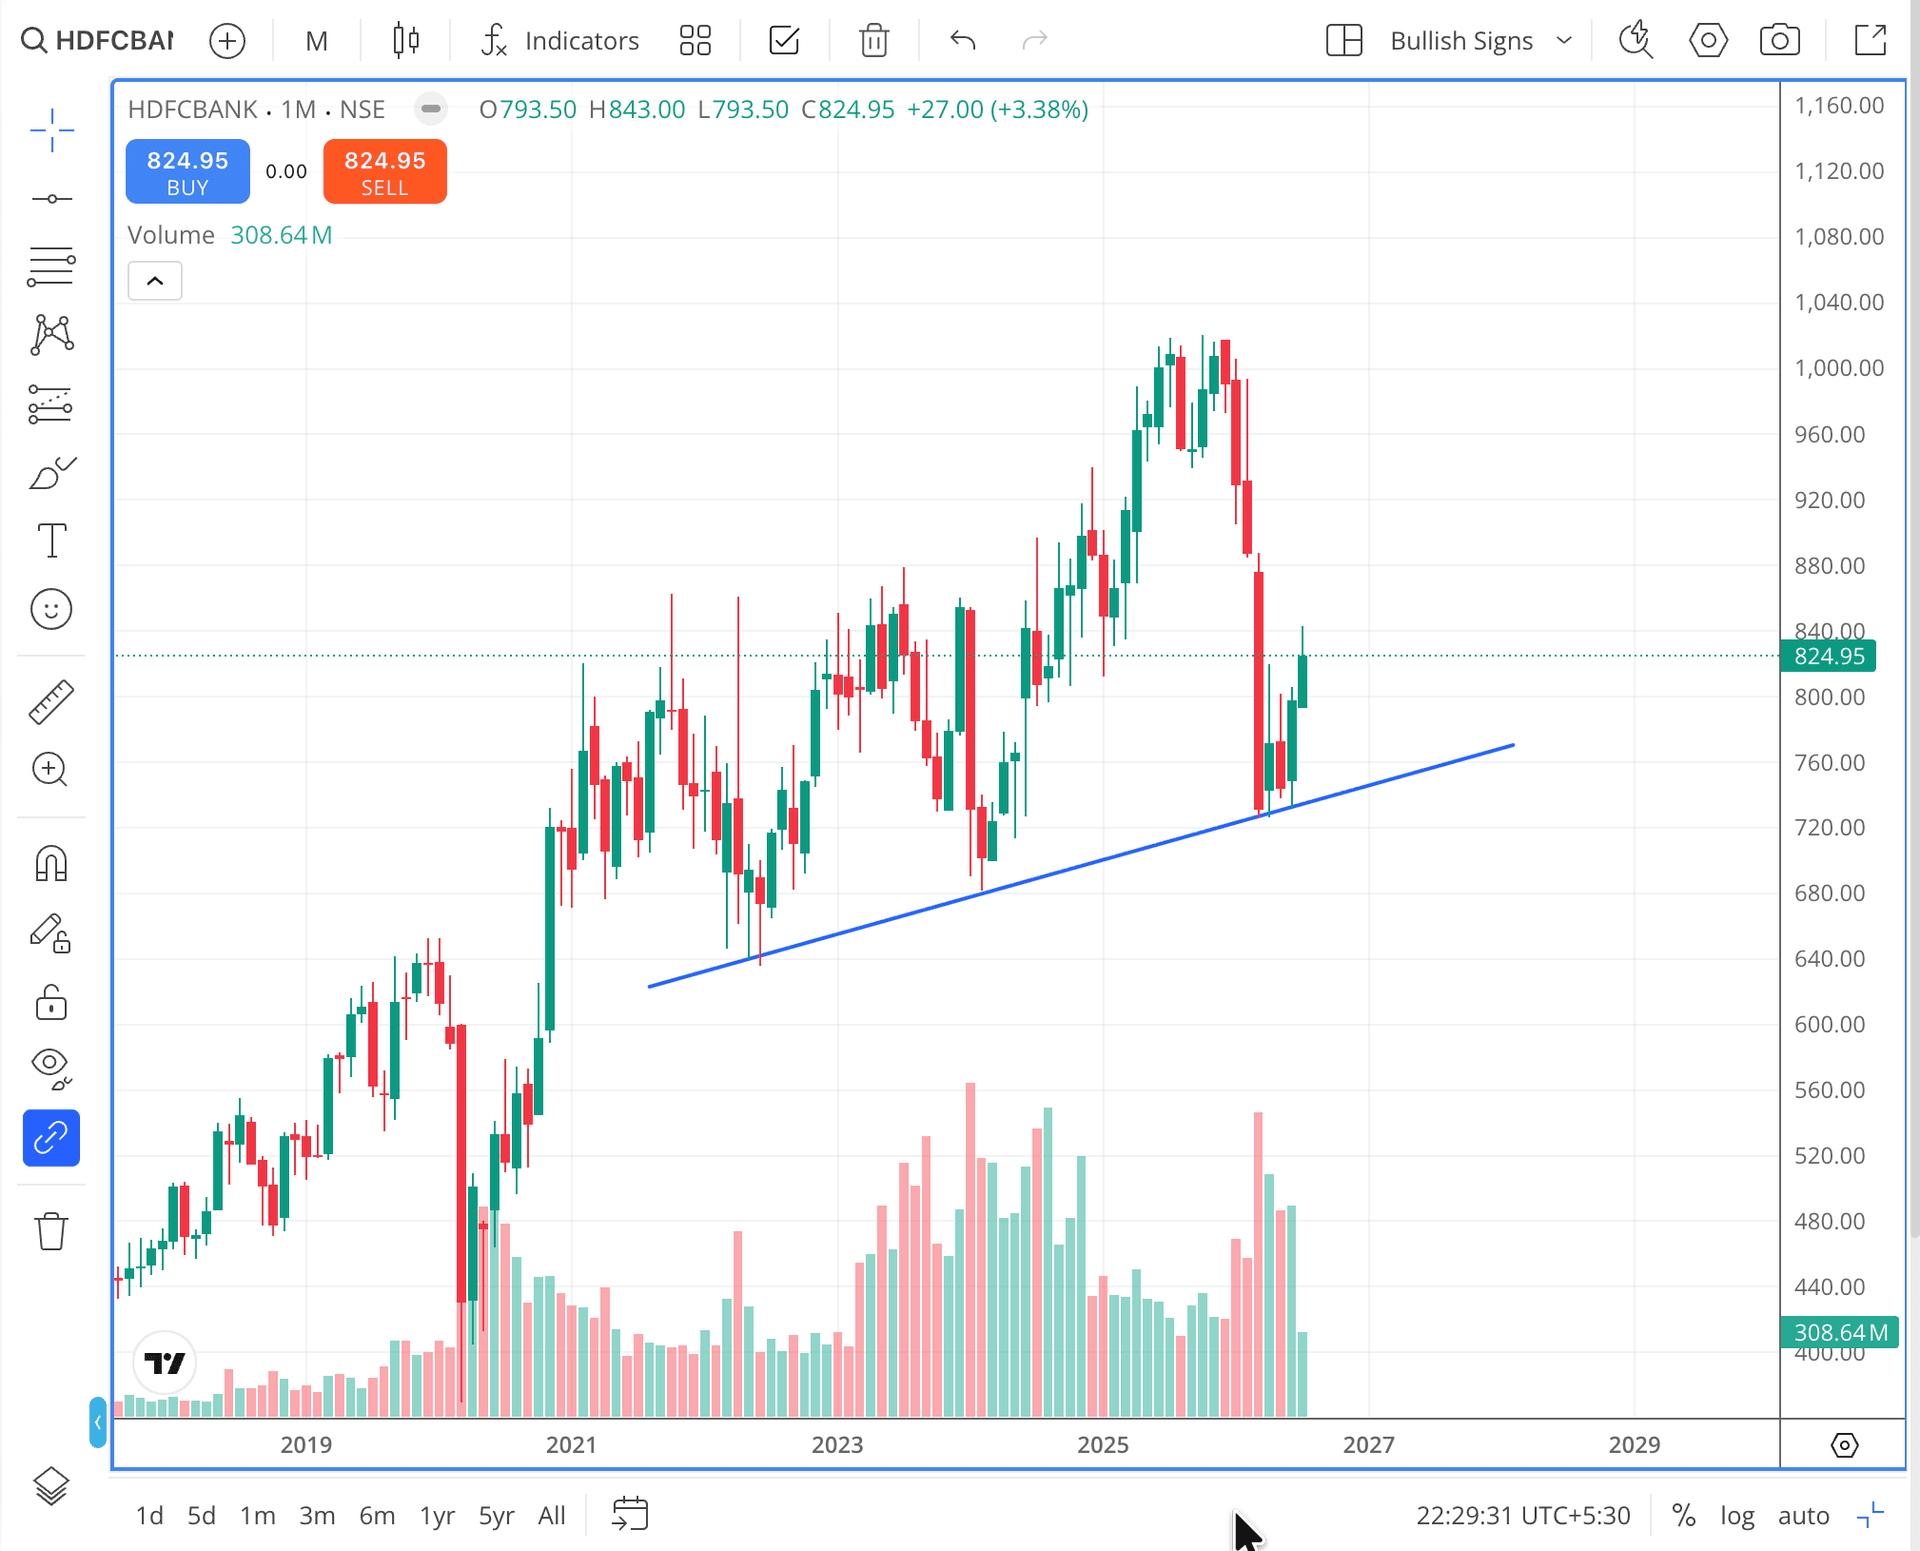The width and height of the screenshot is (1920, 1551).
Task: Toggle magnet mode for drawings
Action: click(x=51, y=863)
